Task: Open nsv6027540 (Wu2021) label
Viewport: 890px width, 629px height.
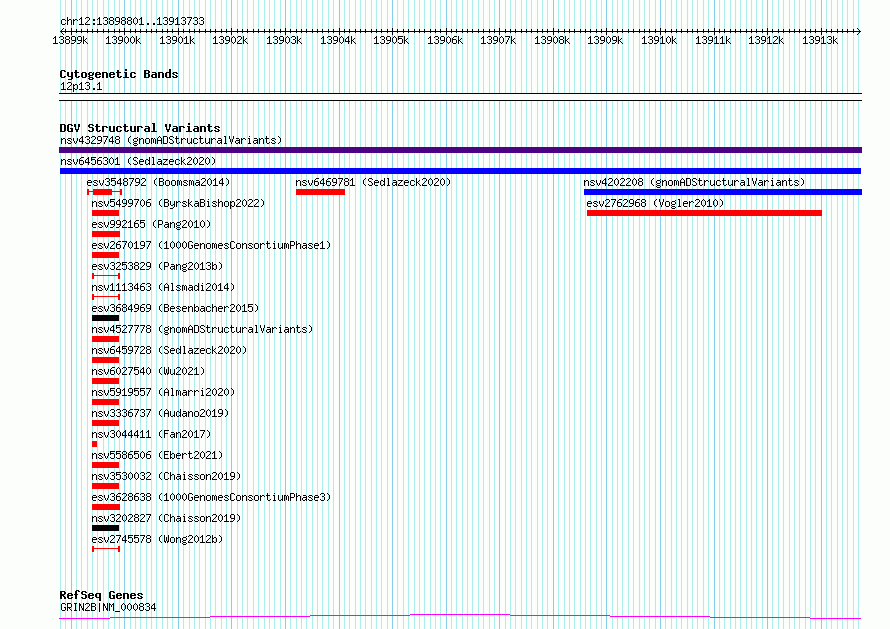Action: pyautogui.click(x=148, y=371)
